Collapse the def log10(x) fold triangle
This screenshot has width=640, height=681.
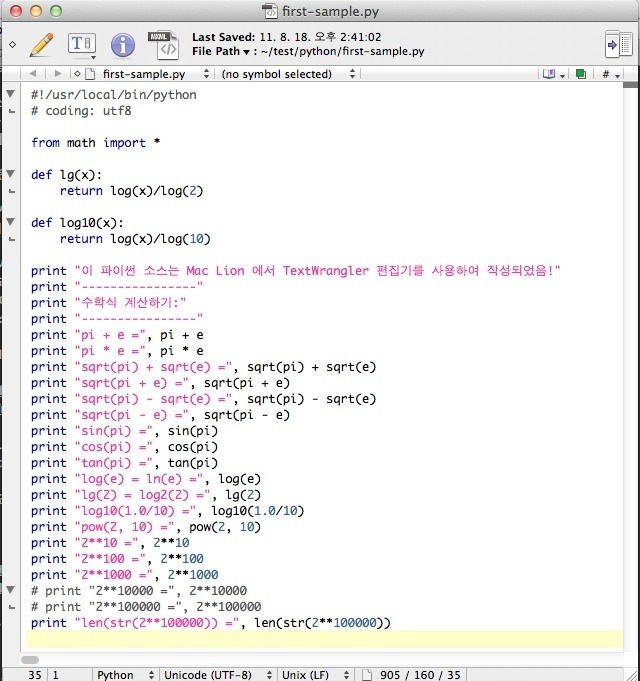[11, 221]
